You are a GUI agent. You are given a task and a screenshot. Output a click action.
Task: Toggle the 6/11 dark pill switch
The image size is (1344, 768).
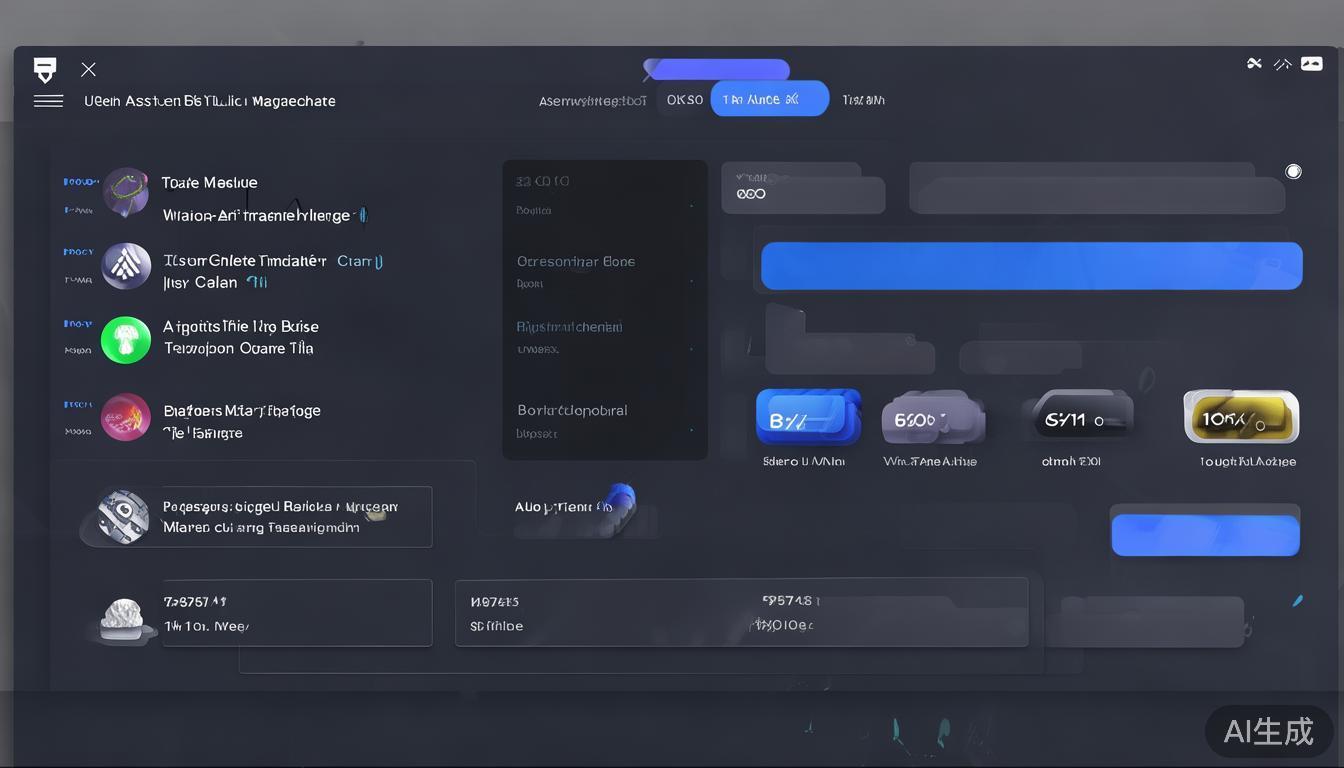click(1077, 418)
